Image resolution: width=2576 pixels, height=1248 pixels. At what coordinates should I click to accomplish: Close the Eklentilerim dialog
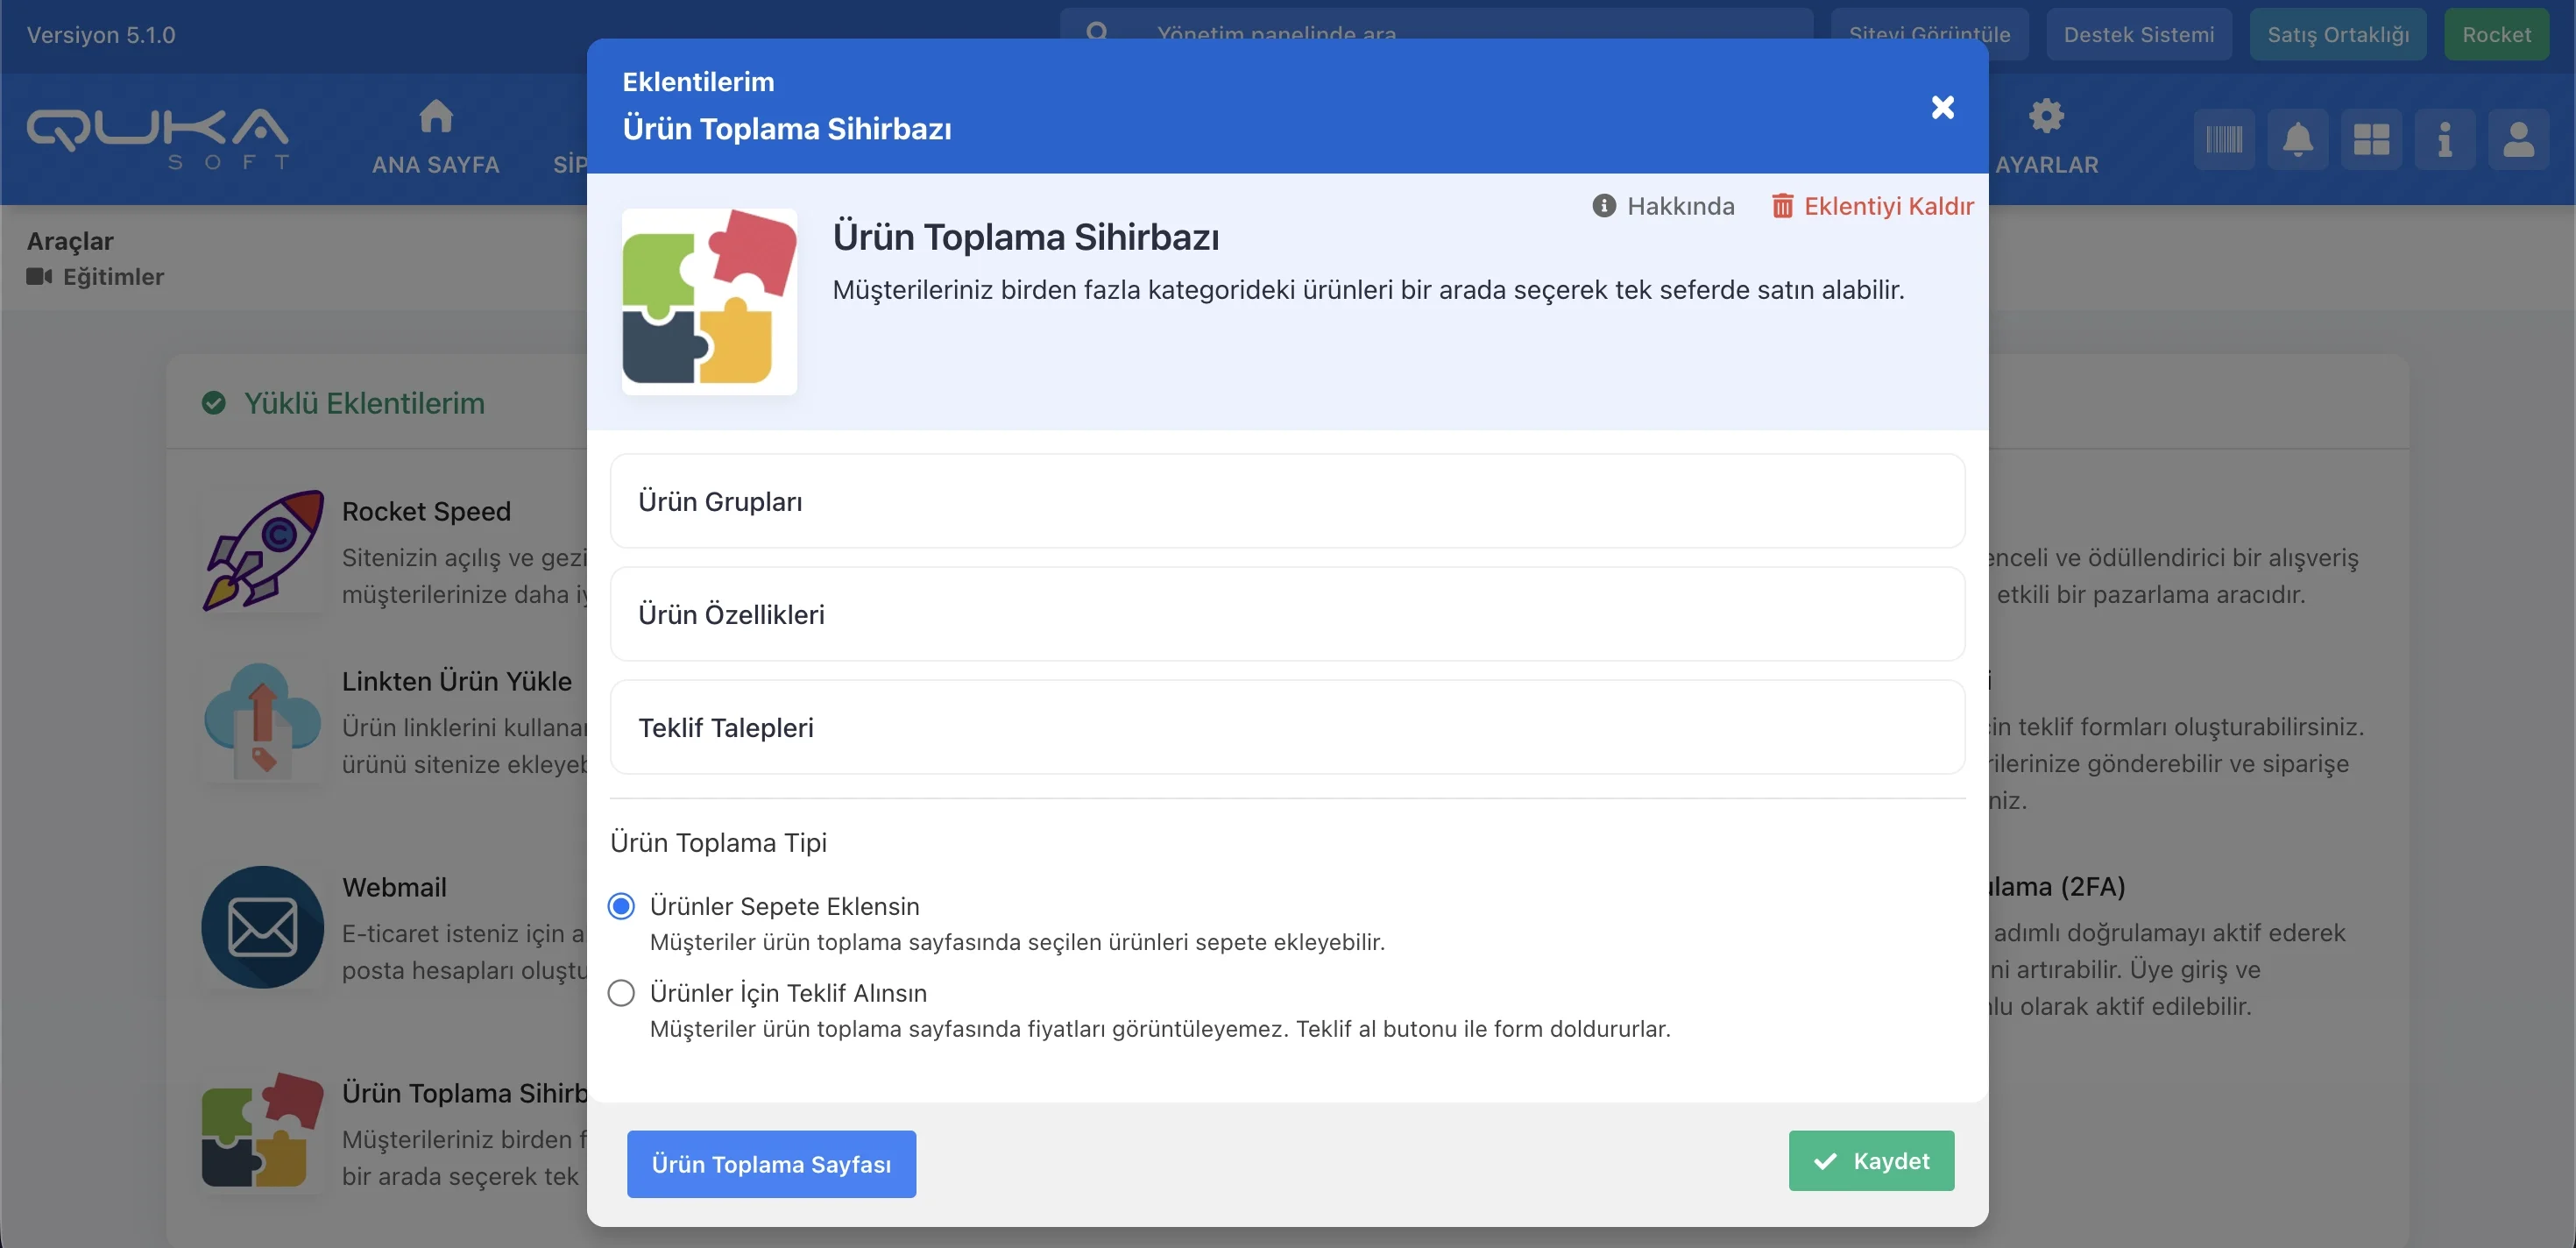click(1942, 107)
